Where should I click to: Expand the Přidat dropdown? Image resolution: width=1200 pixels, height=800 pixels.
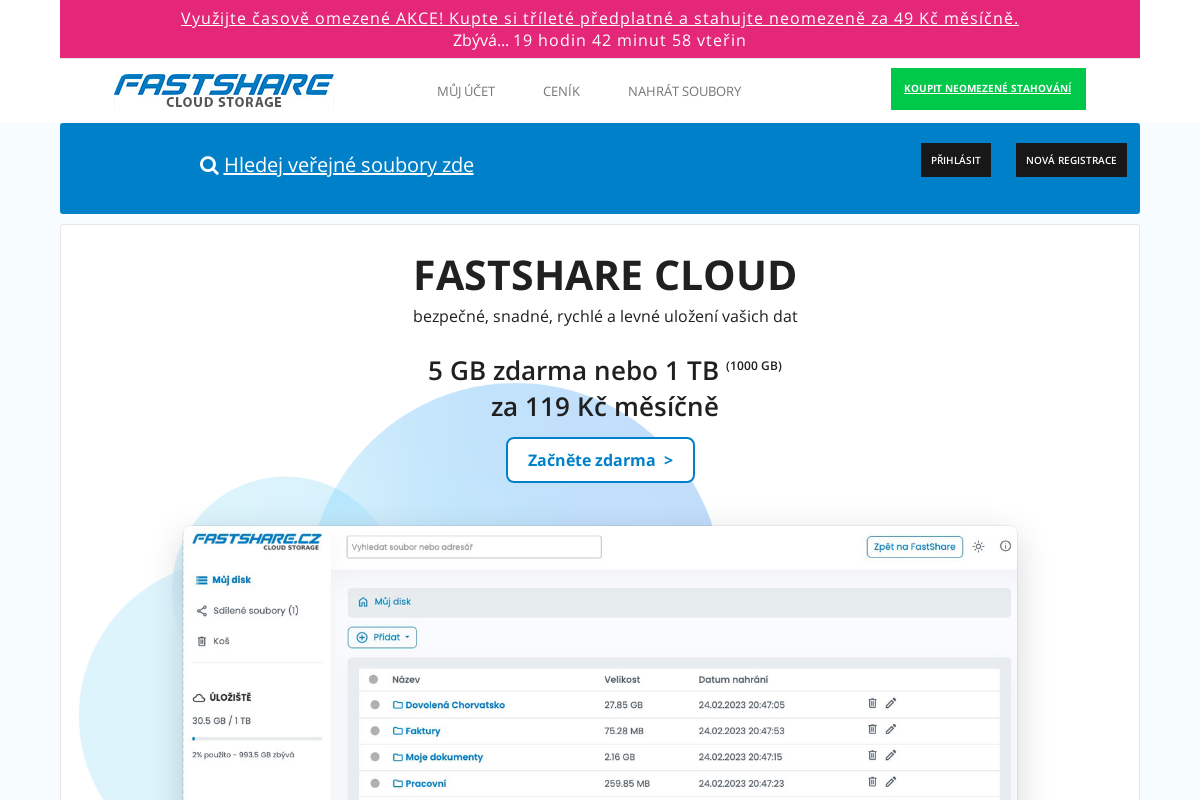pos(382,637)
